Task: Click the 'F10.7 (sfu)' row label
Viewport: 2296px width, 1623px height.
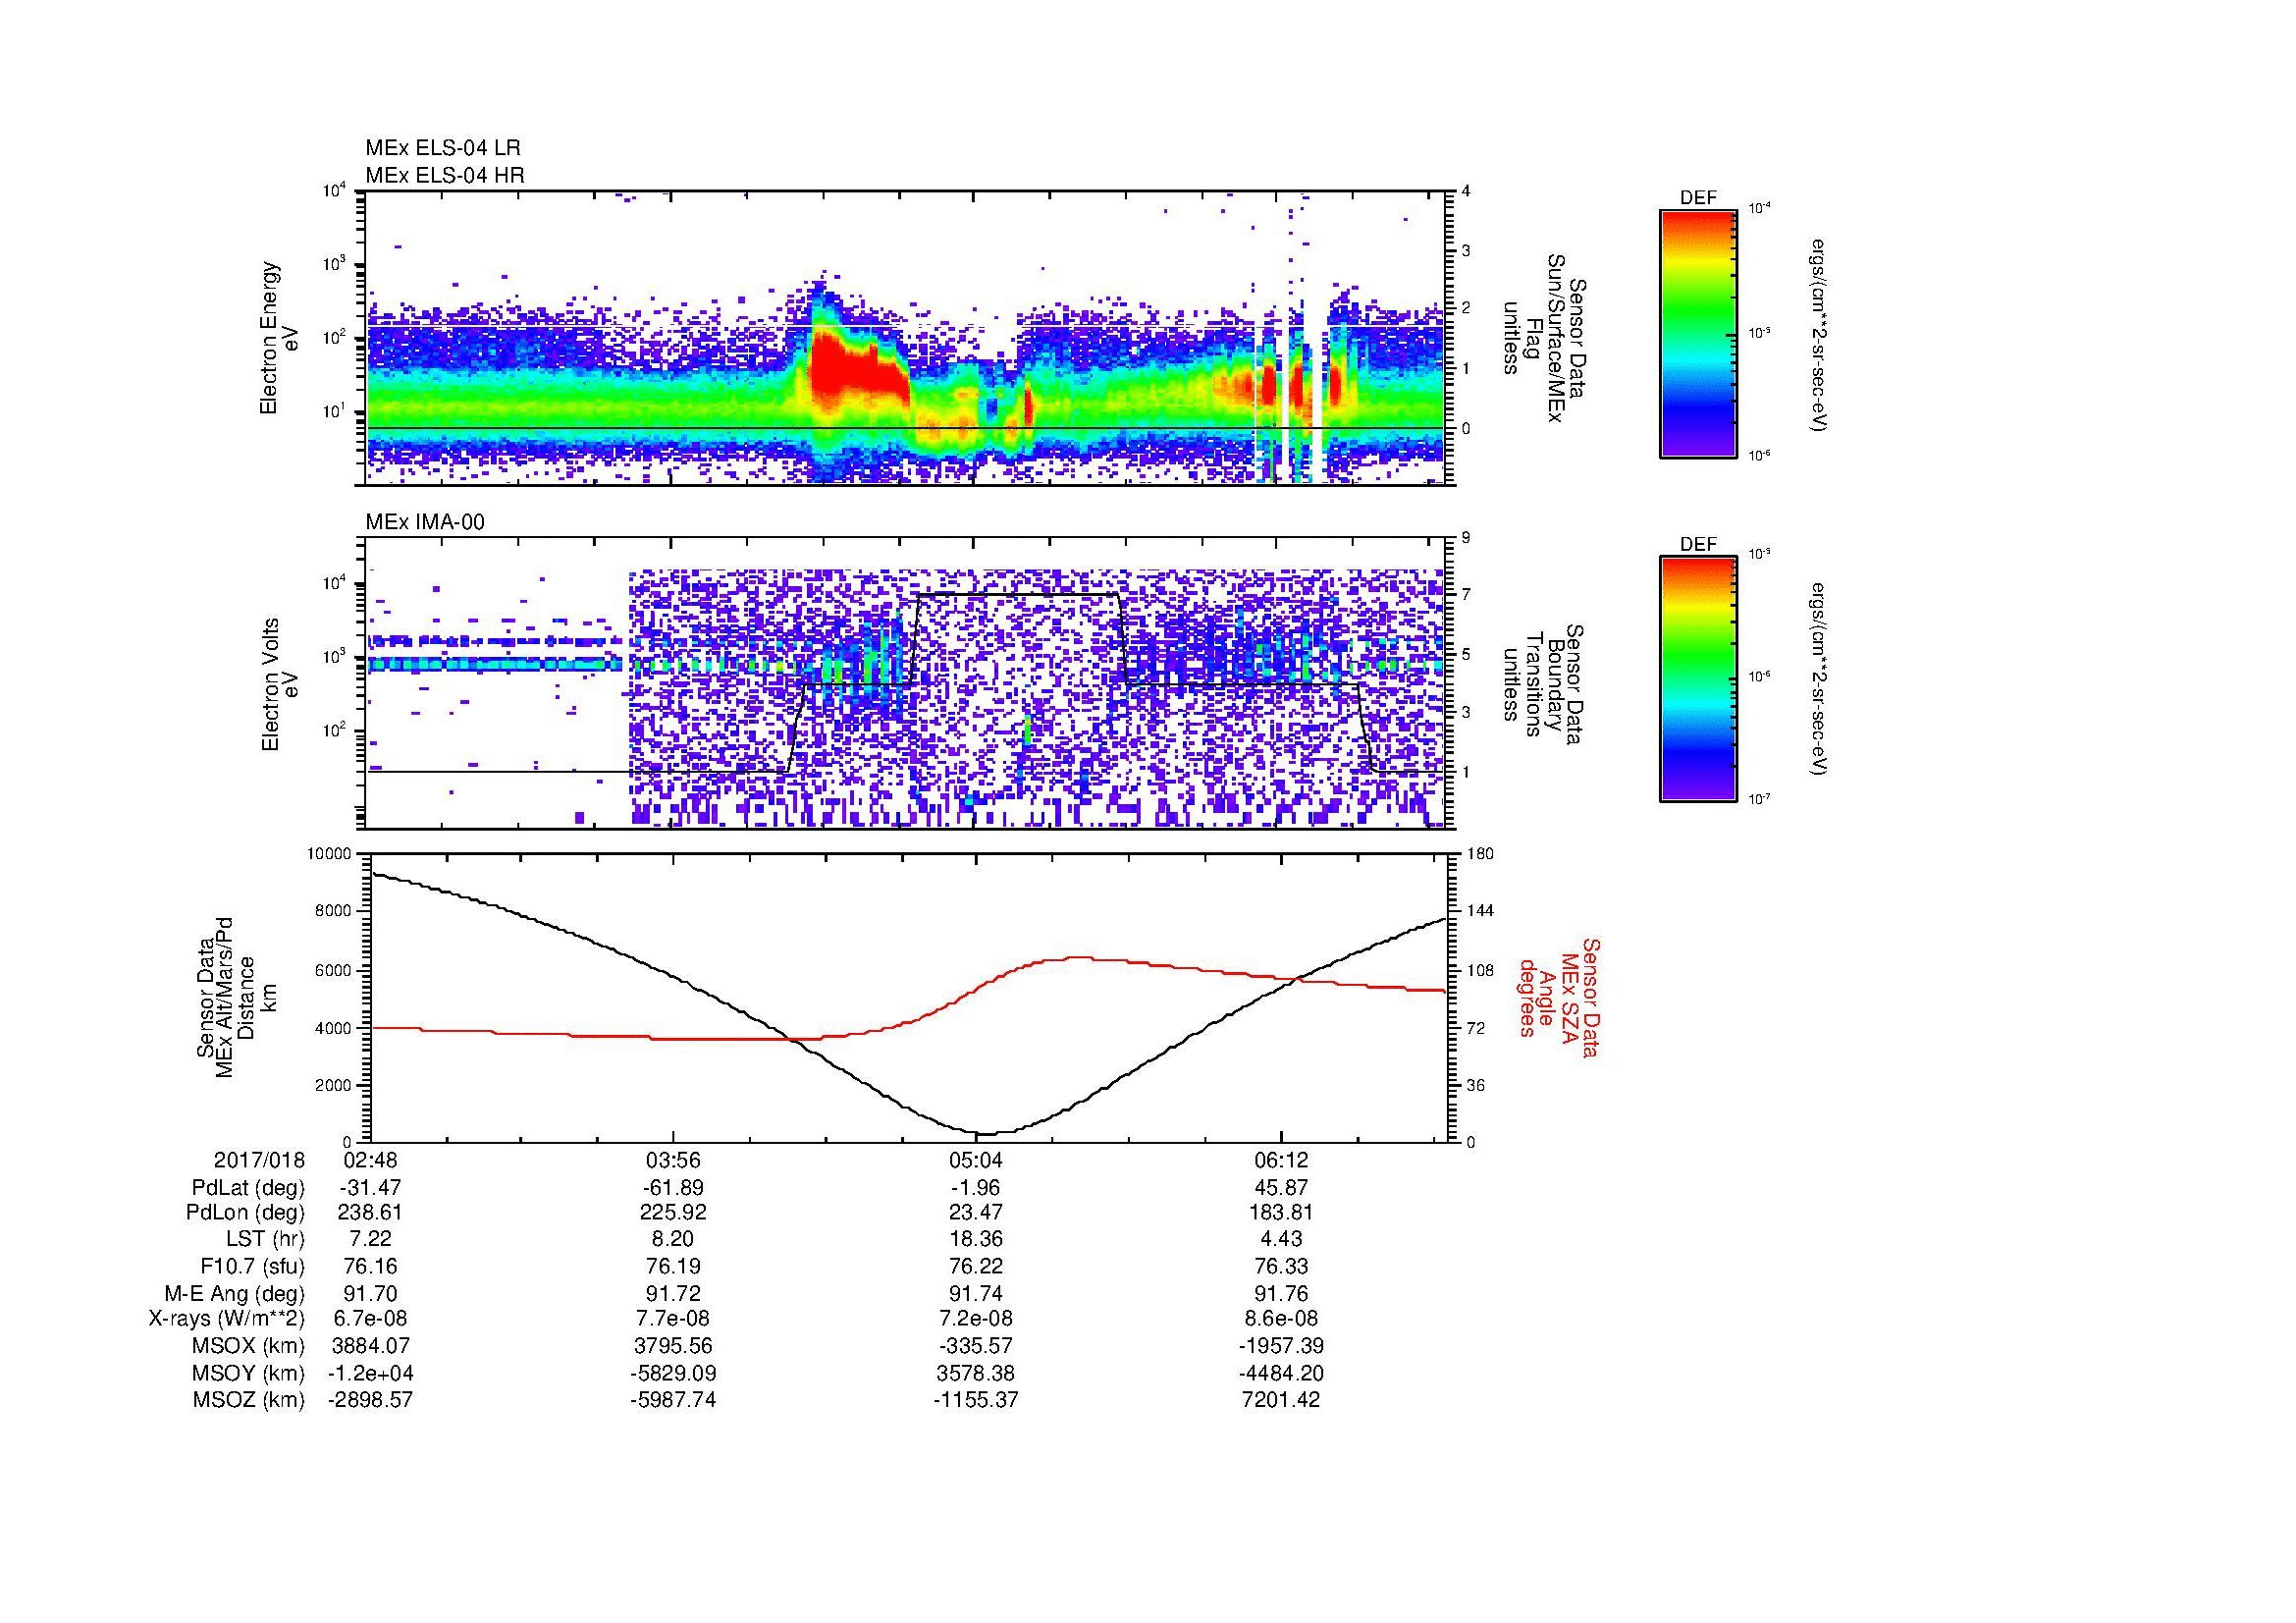Action: (x=252, y=1267)
